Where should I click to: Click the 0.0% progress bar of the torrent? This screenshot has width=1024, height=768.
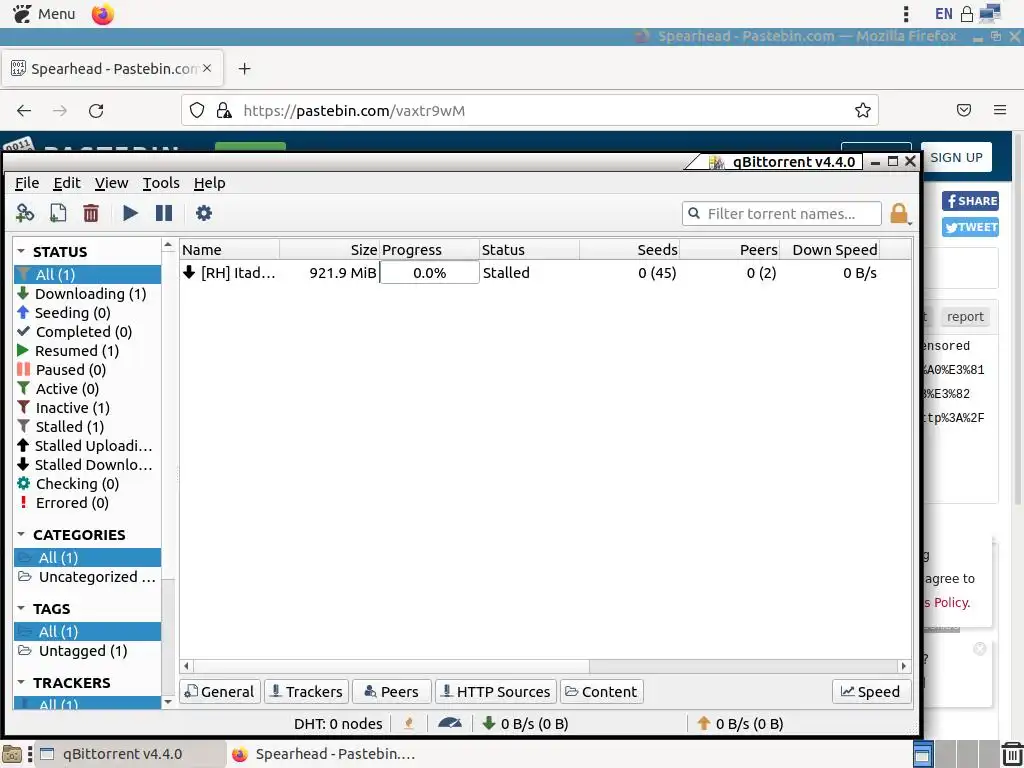pyautogui.click(x=429, y=273)
